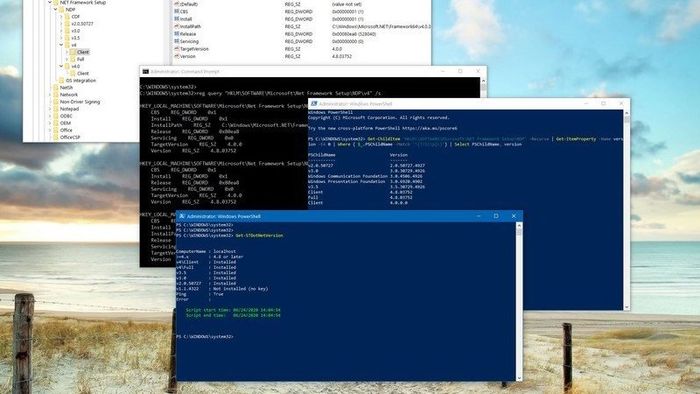This screenshot has width=700, height=394.
Task: Click the Version string value icon
Action: [177, 56]
